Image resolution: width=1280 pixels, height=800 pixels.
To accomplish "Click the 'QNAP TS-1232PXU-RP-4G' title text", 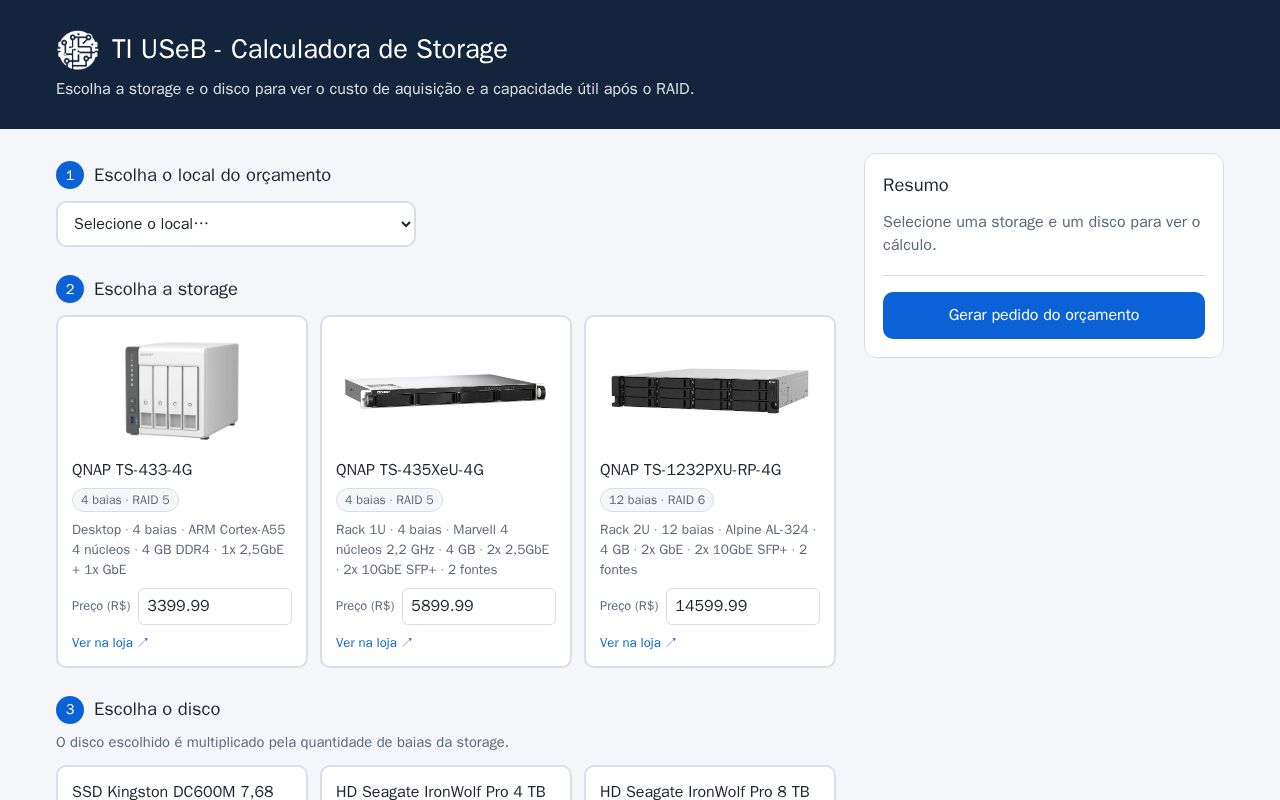I will point(691,470).
